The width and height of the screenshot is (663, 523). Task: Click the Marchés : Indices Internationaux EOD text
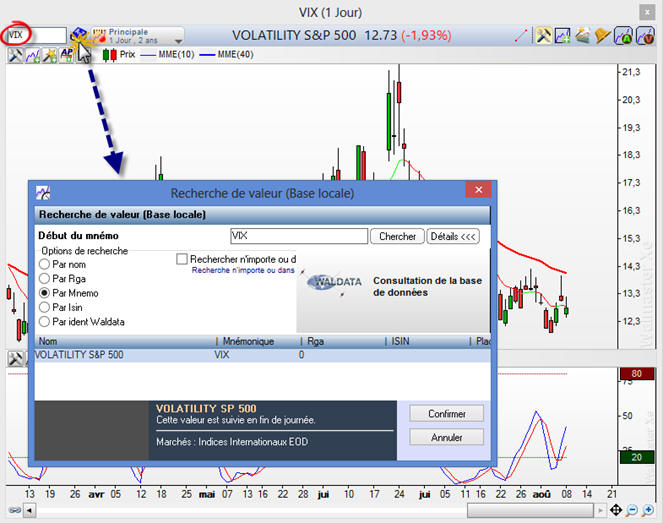232,442
